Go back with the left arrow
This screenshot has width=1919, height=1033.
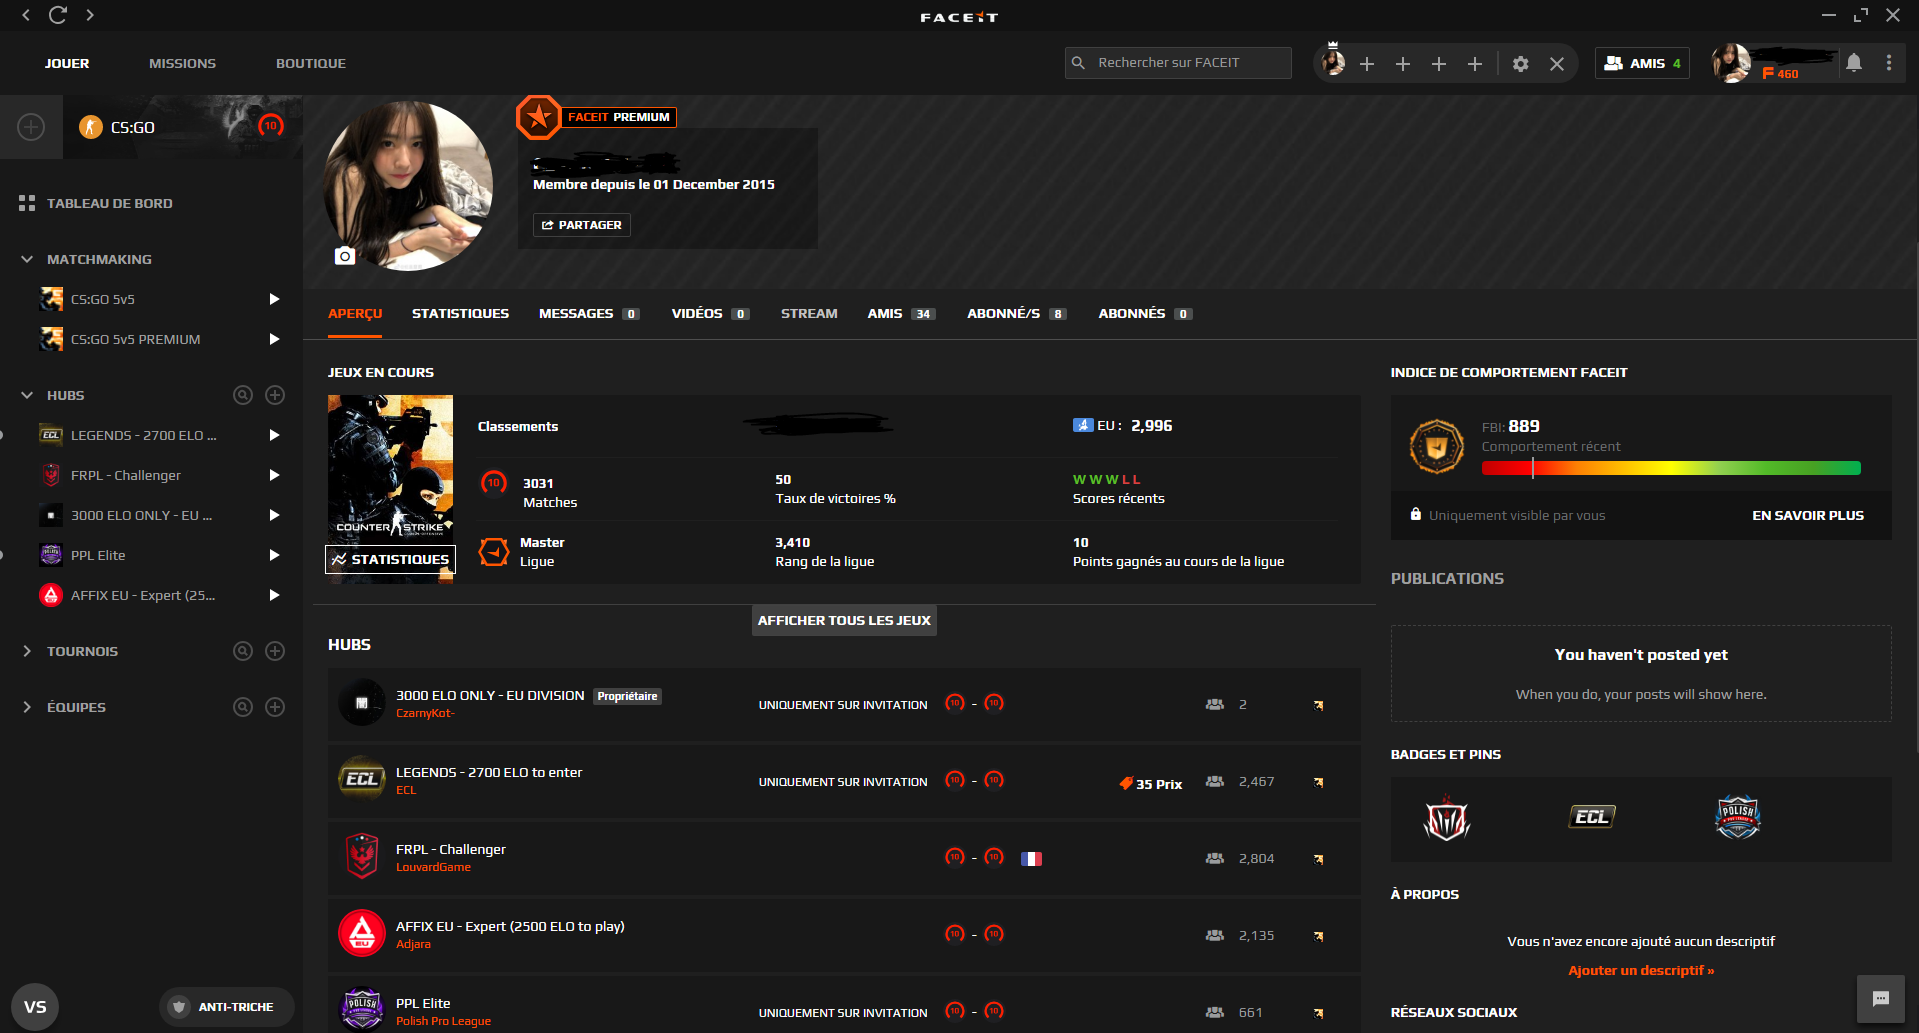[x=26, y=15]
